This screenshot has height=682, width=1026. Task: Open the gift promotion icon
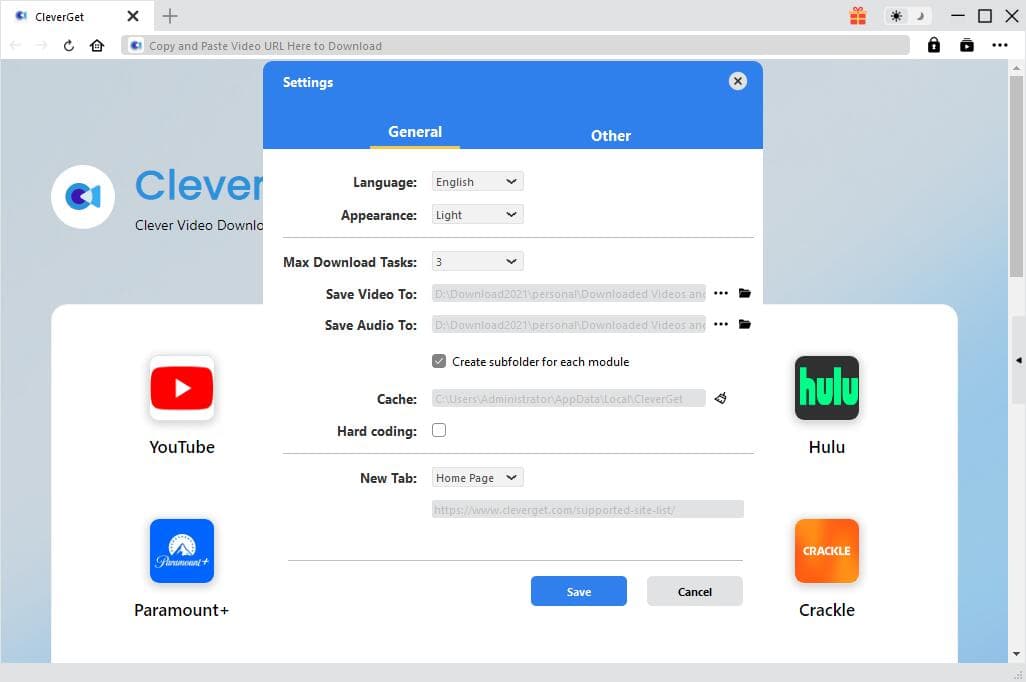[x=858, y=16]
